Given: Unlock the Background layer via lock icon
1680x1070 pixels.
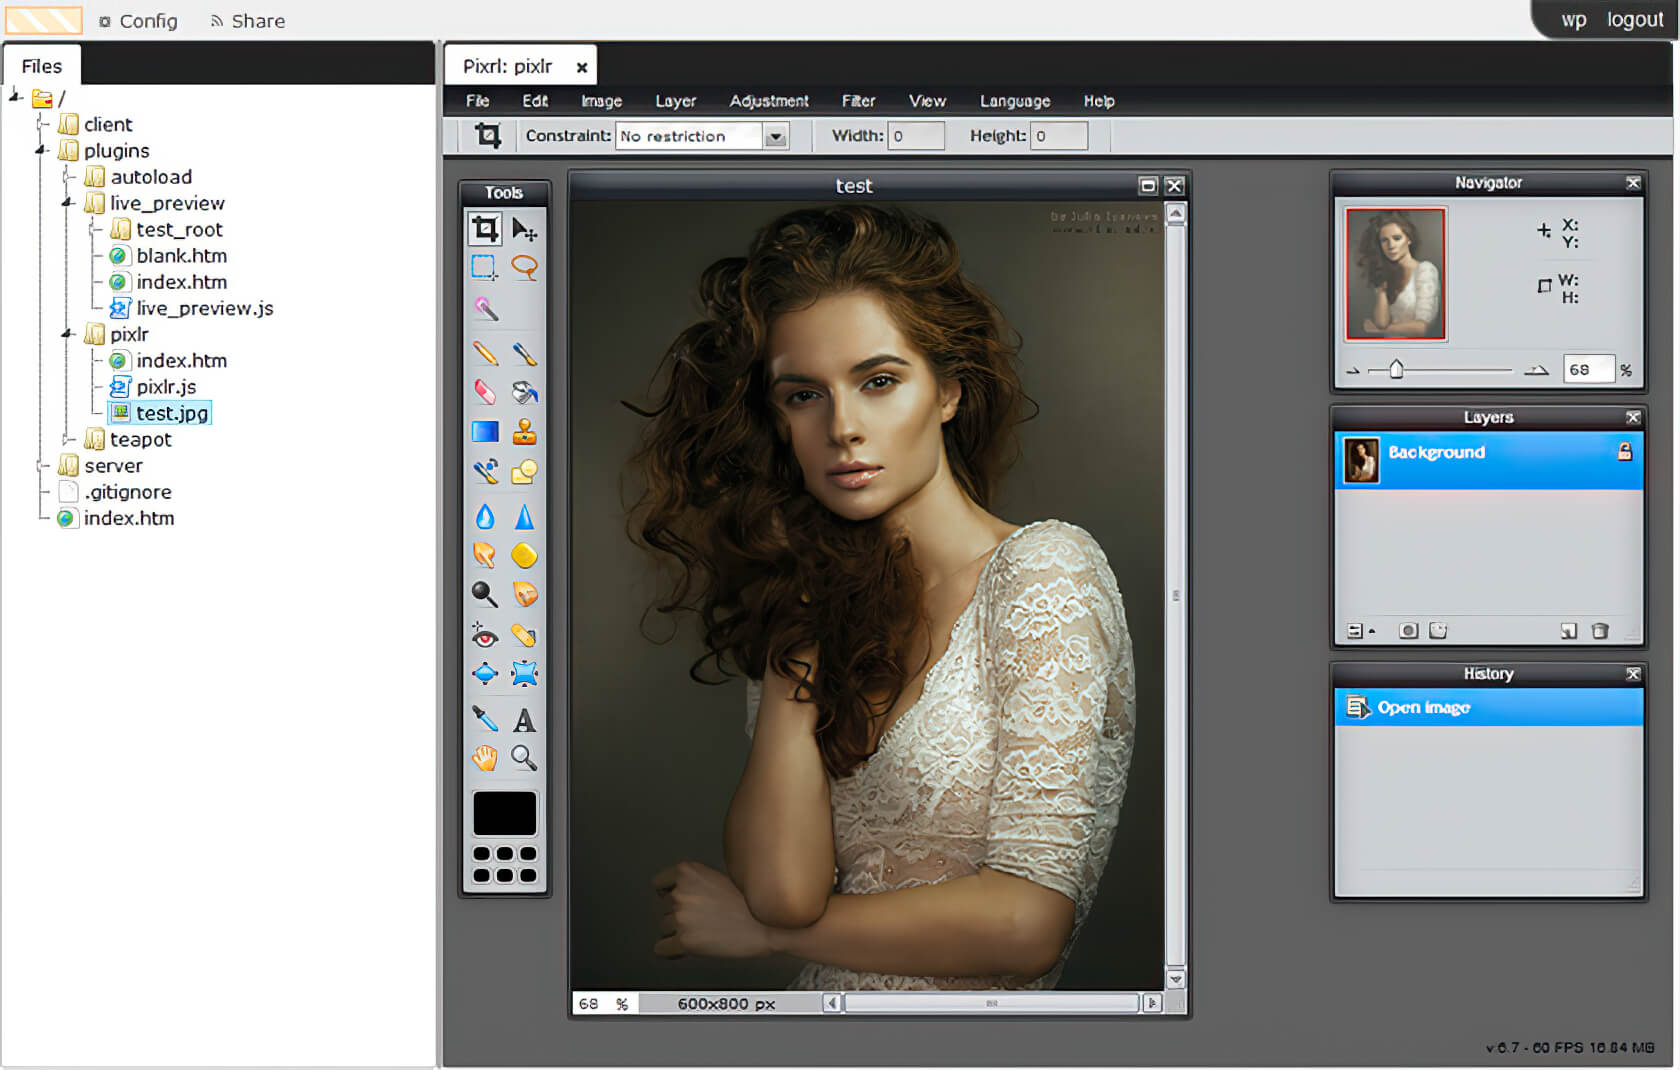Looking at the screenshot, I should point(1624,452).
